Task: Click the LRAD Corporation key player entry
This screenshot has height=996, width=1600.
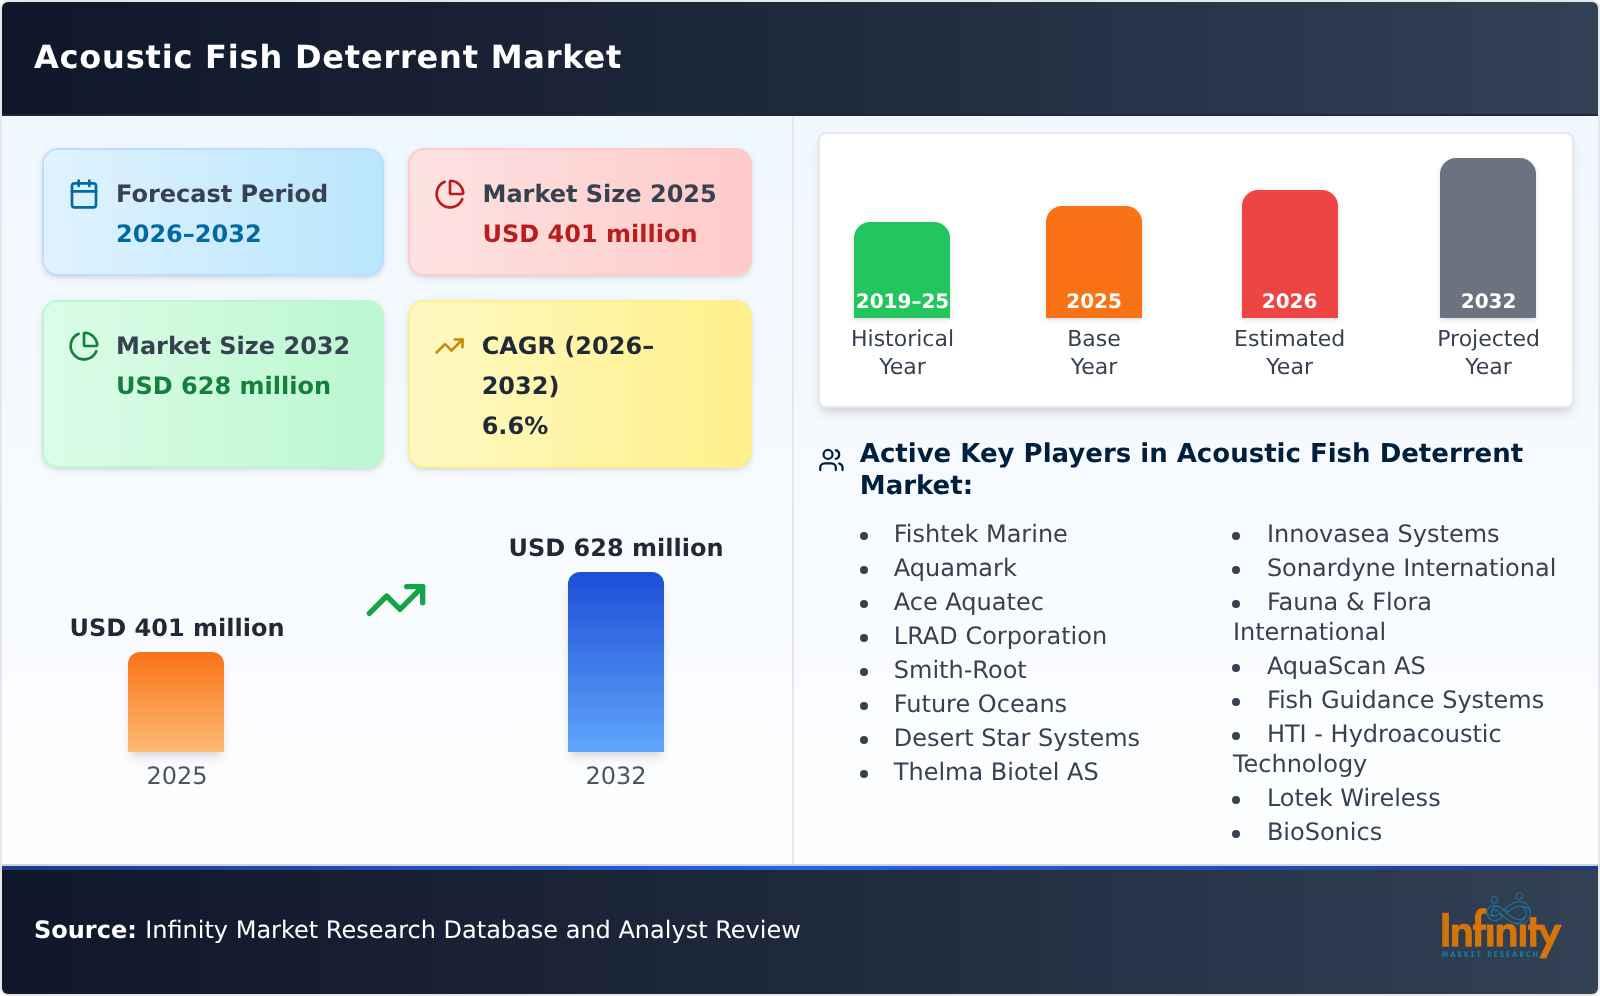Action: (1000, 635)
